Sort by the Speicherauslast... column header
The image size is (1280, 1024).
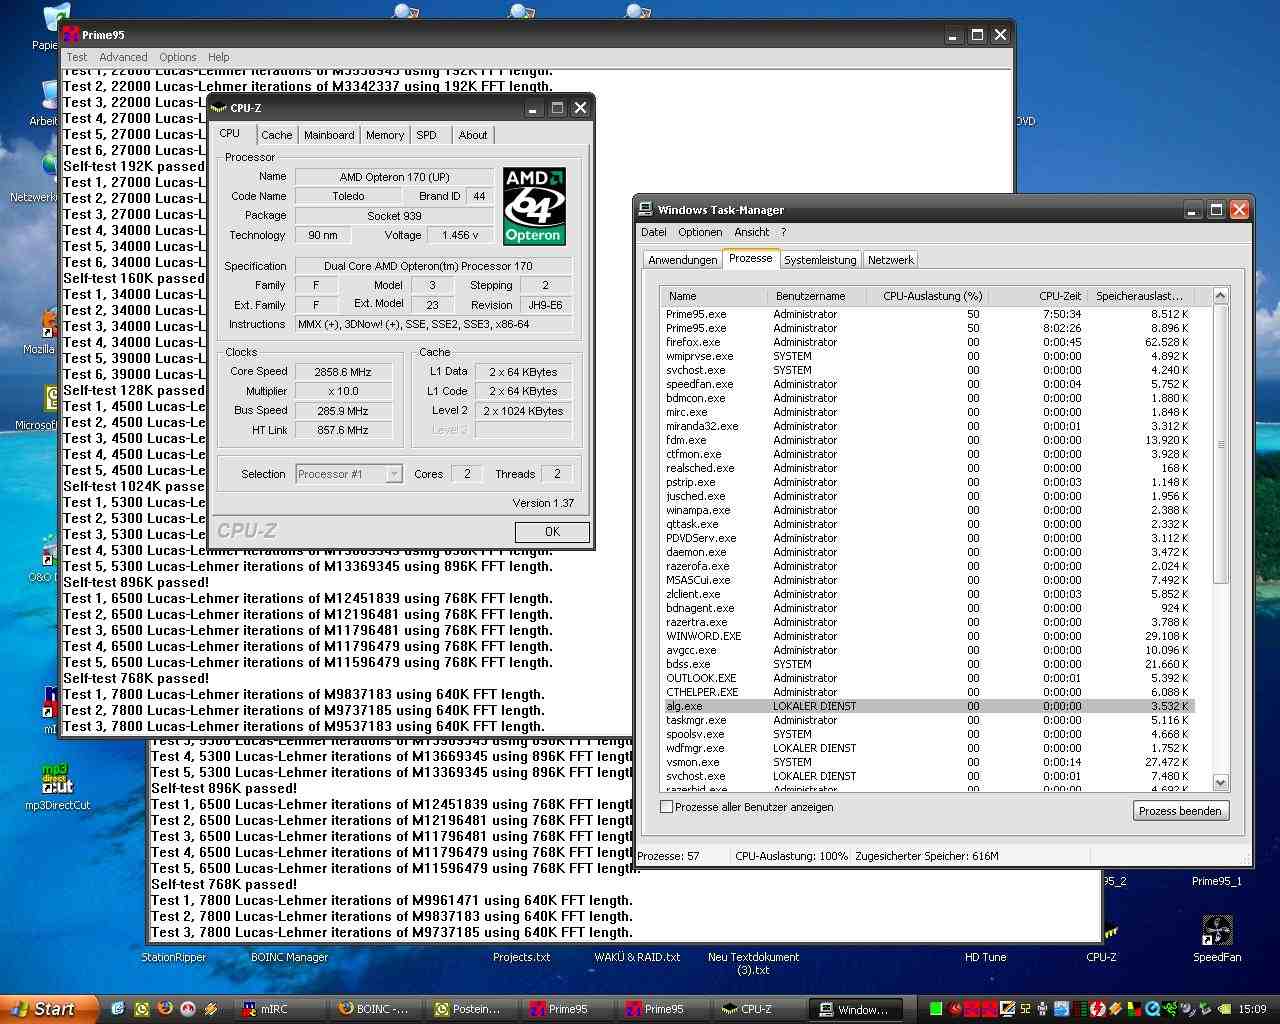[x=1140, y=296]
